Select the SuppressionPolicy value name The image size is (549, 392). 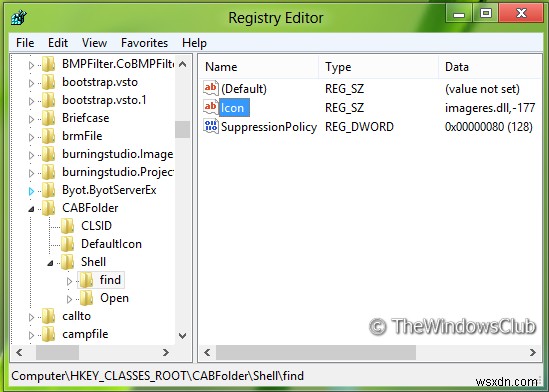(x=269, y=127)
